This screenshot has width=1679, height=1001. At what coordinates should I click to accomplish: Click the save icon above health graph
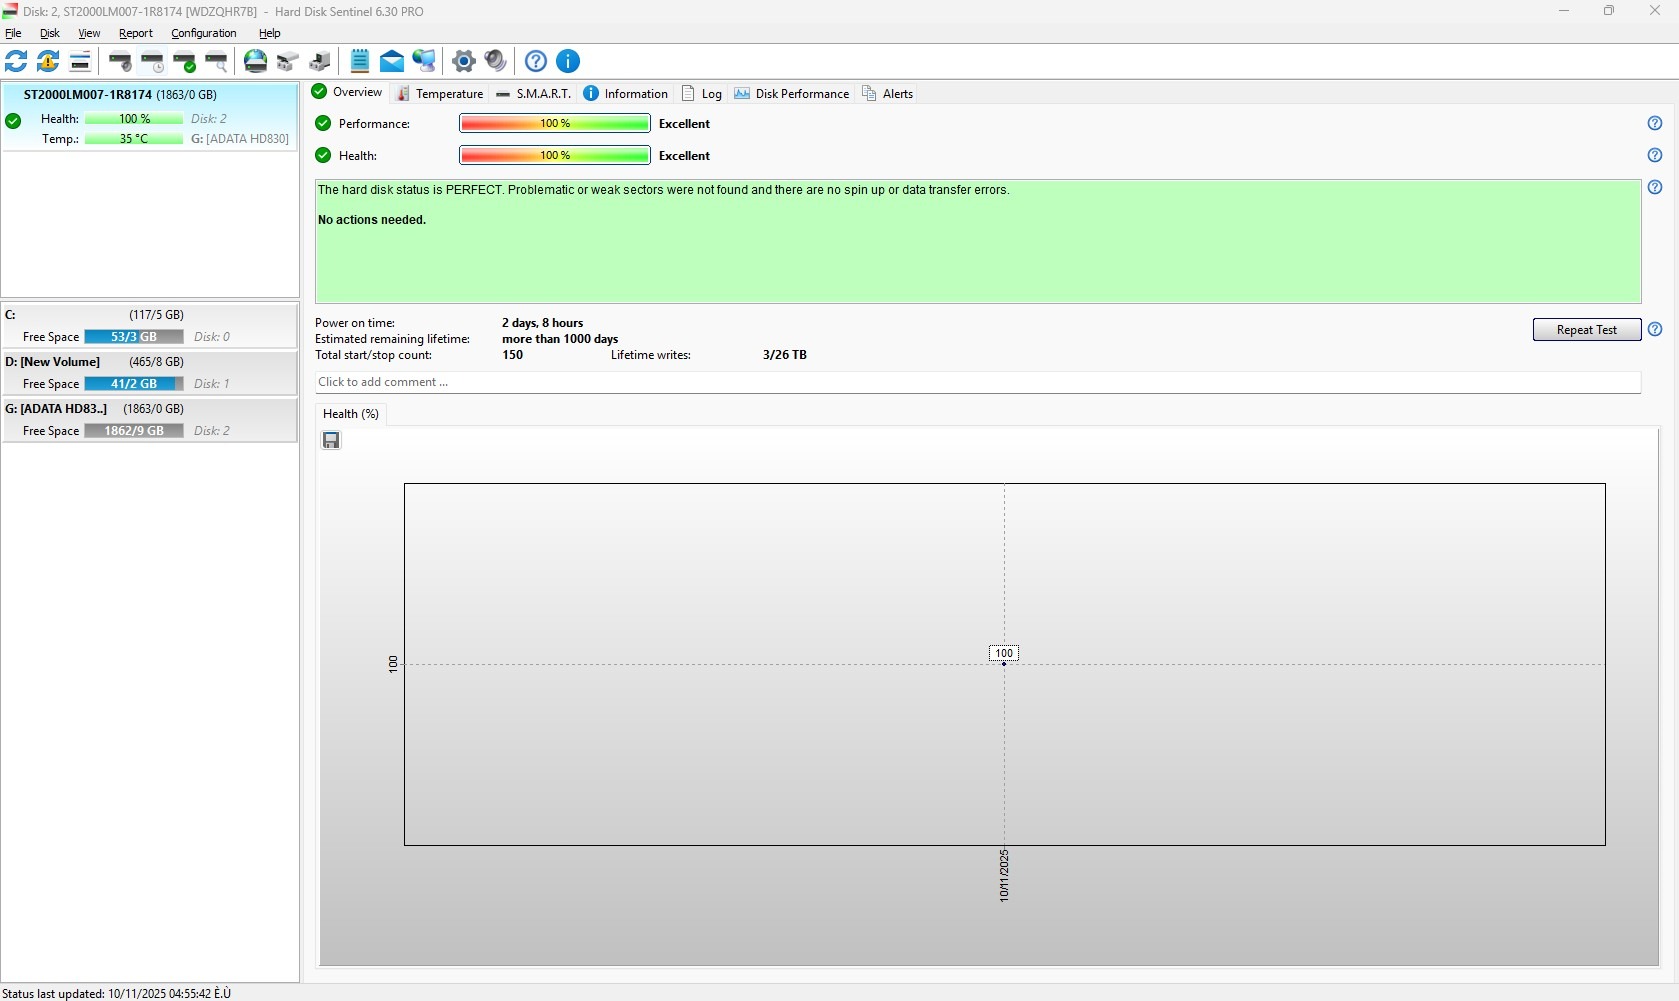pos(331,440)
